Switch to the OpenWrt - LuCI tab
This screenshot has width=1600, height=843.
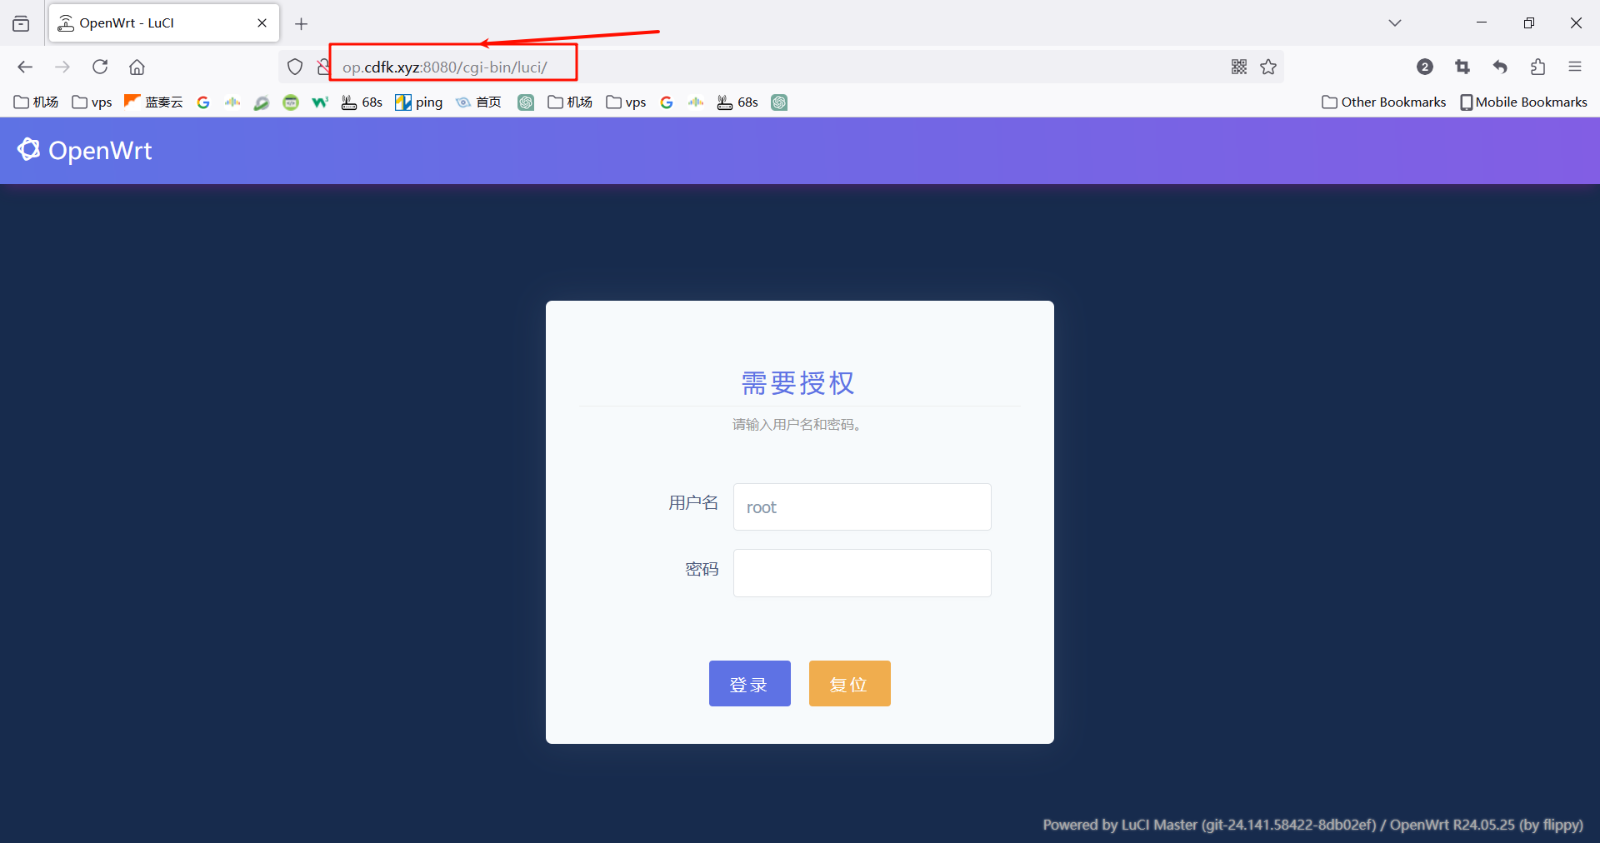[164, 23]
